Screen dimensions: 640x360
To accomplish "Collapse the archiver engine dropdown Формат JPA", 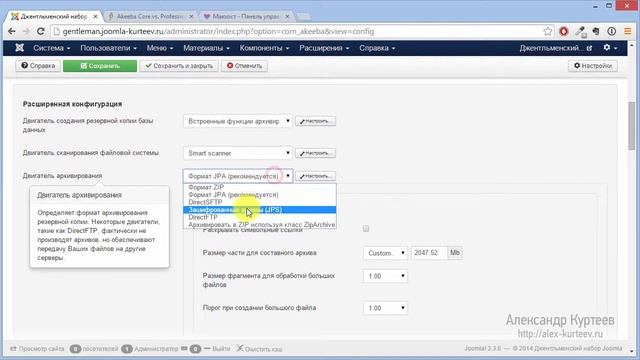I will tap(238, 176).
